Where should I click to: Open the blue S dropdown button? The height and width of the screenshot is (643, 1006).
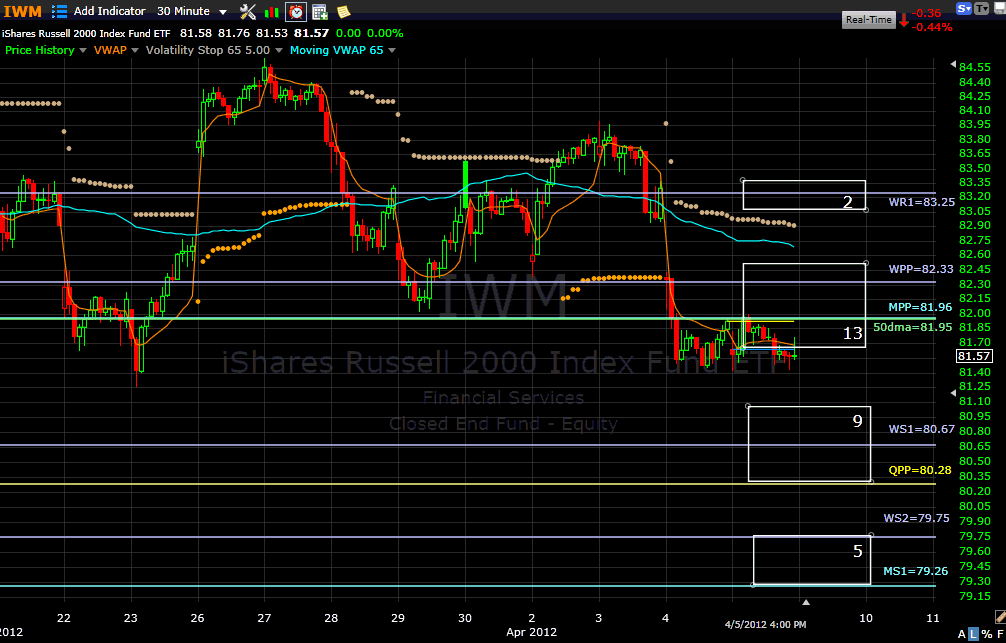click(x=964, y=8)
